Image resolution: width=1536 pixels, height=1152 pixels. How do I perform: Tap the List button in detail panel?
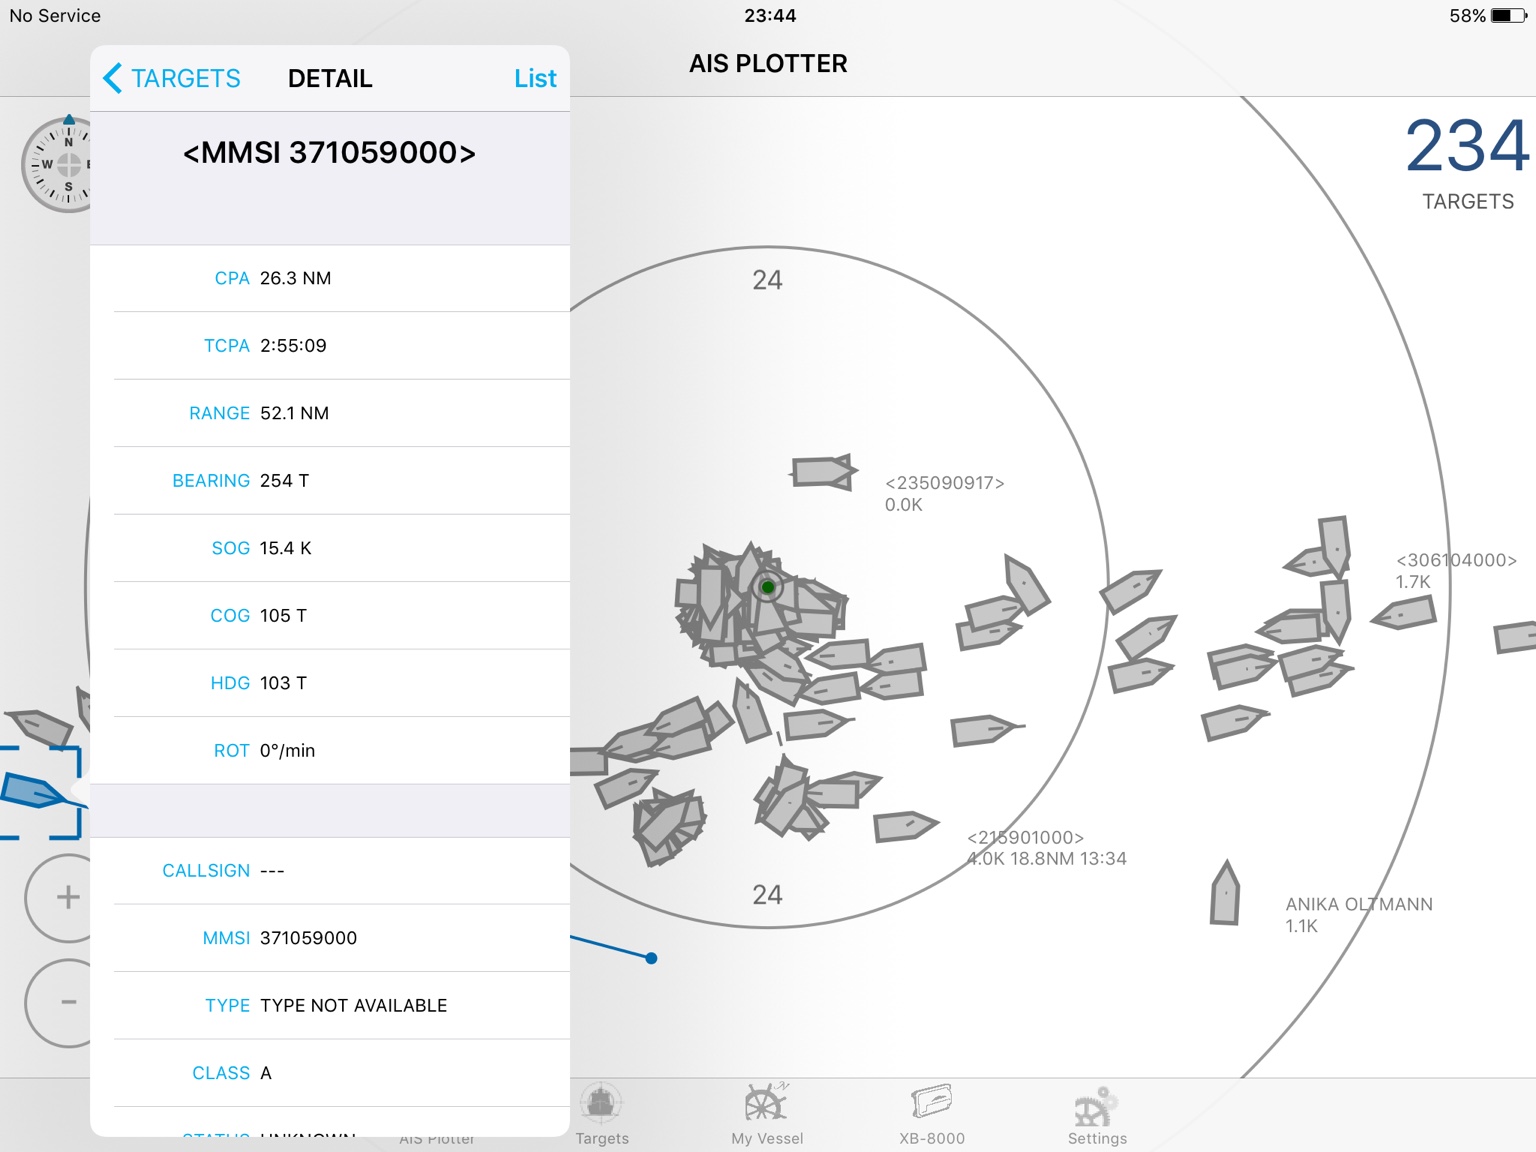pyautogui.click(x=535, y=78)
